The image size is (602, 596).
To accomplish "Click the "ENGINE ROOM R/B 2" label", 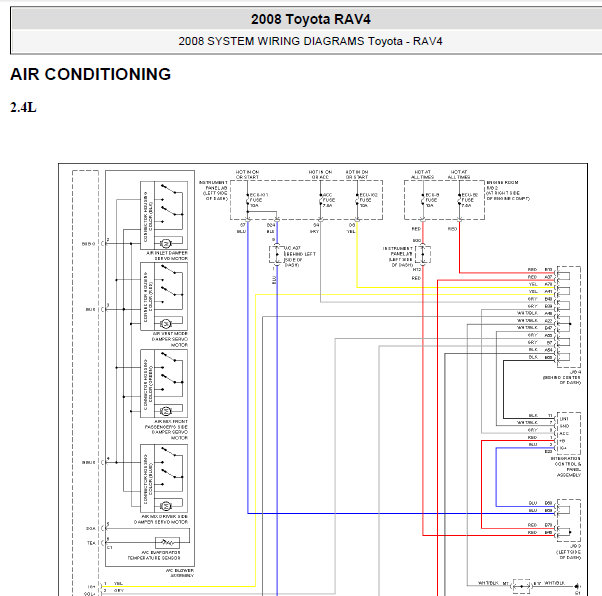I will (x=508, y=190).
